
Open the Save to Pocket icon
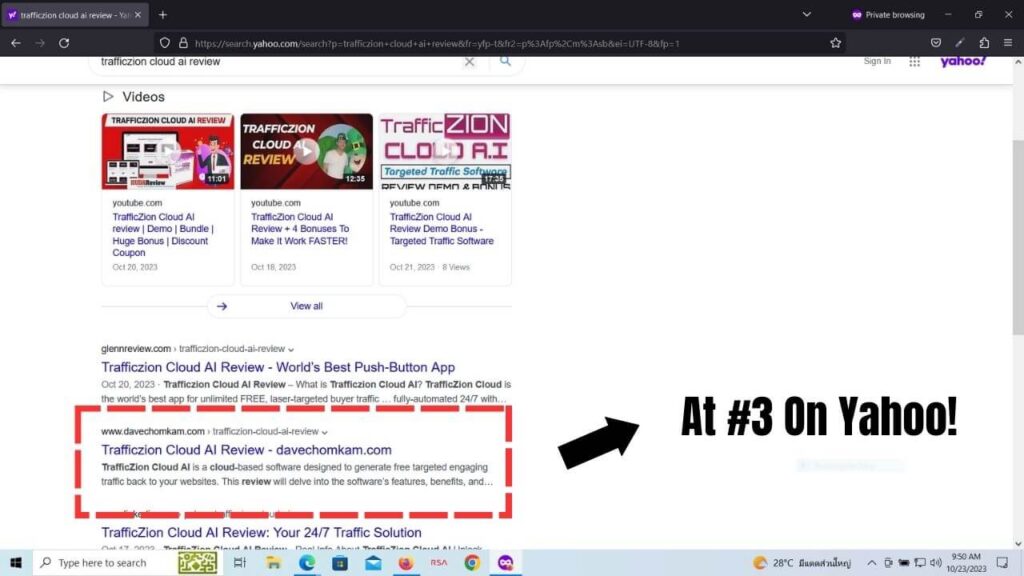click(936, 43)
